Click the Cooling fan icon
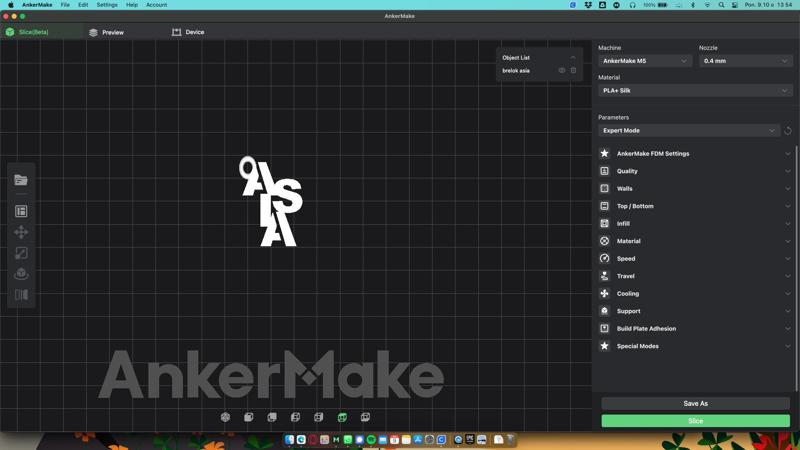Image resolution: width=800 pixels, height=450 pixels. tap(605, 293)
